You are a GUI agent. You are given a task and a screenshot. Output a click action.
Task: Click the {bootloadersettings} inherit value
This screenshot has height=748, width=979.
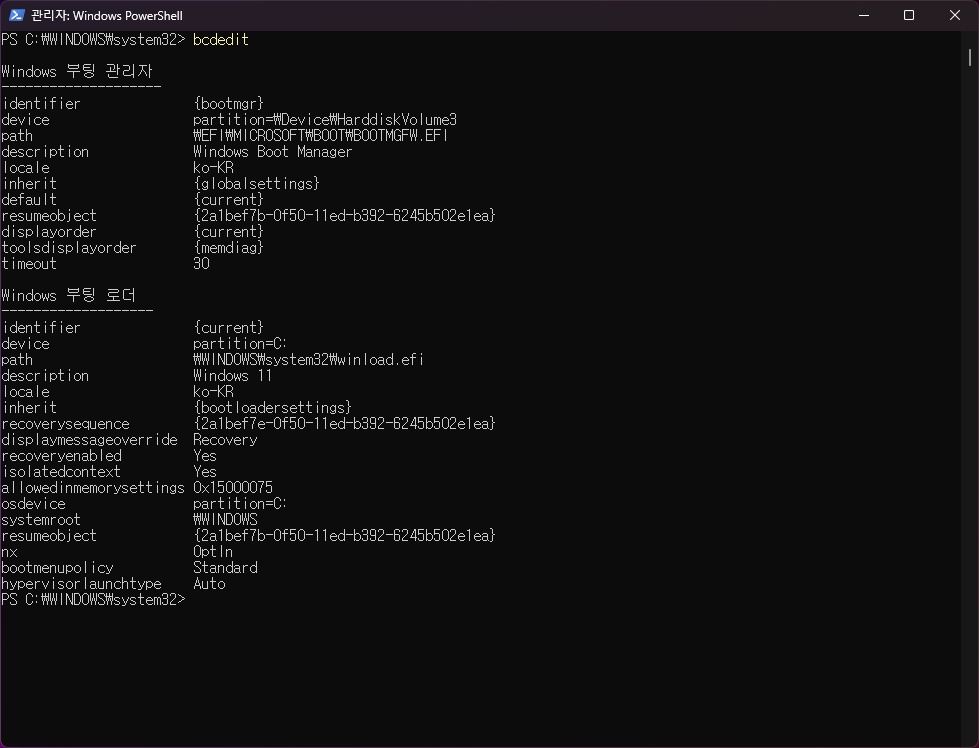click(273, 408)
